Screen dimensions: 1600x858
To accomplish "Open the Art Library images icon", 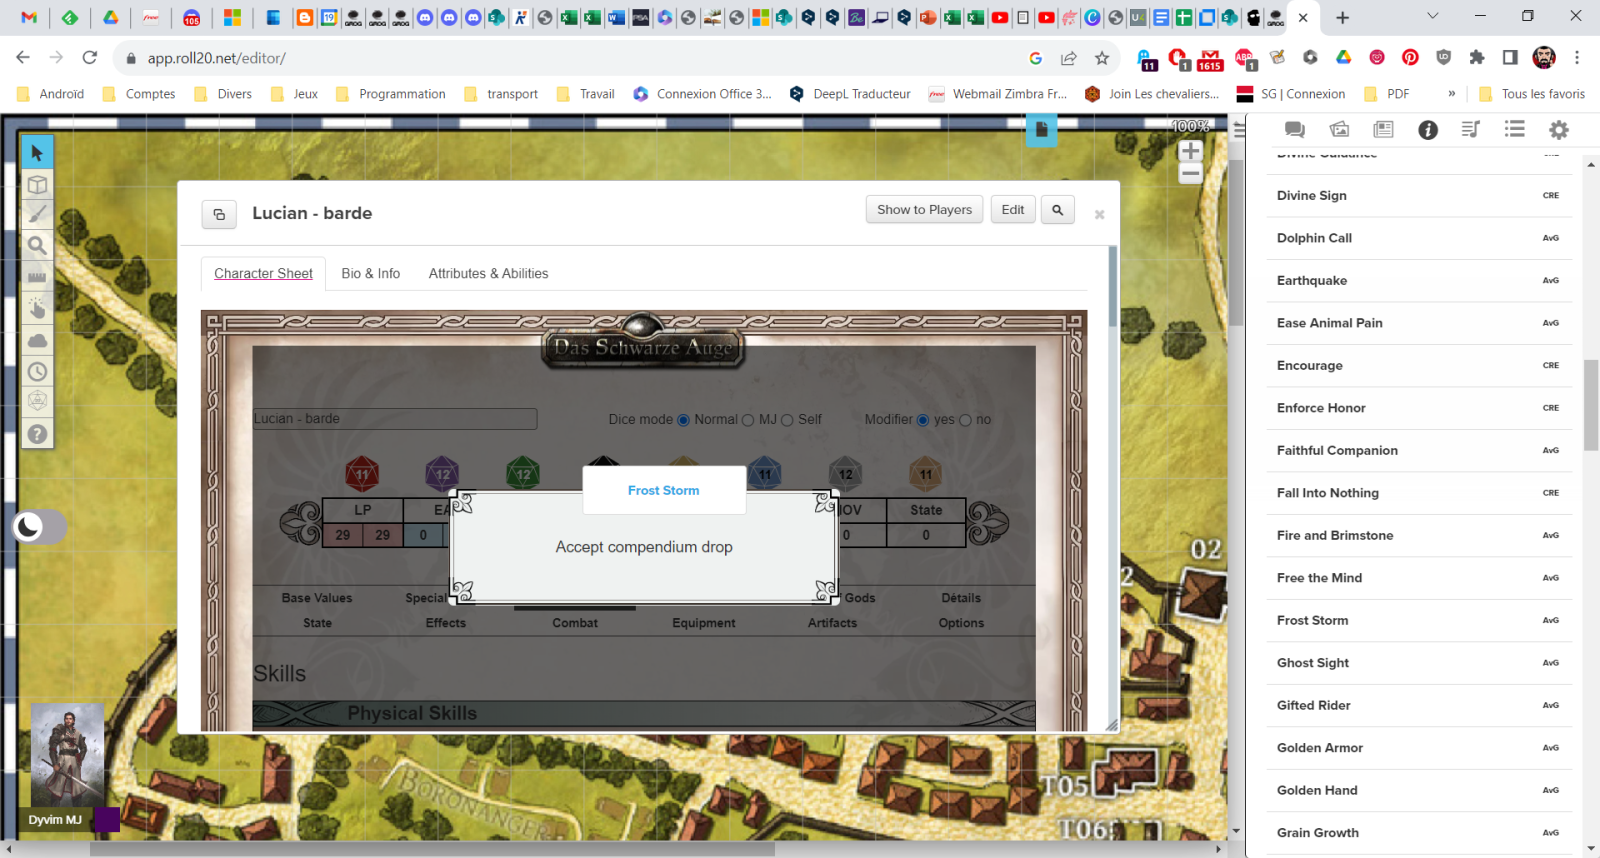I will point(1339,129).
